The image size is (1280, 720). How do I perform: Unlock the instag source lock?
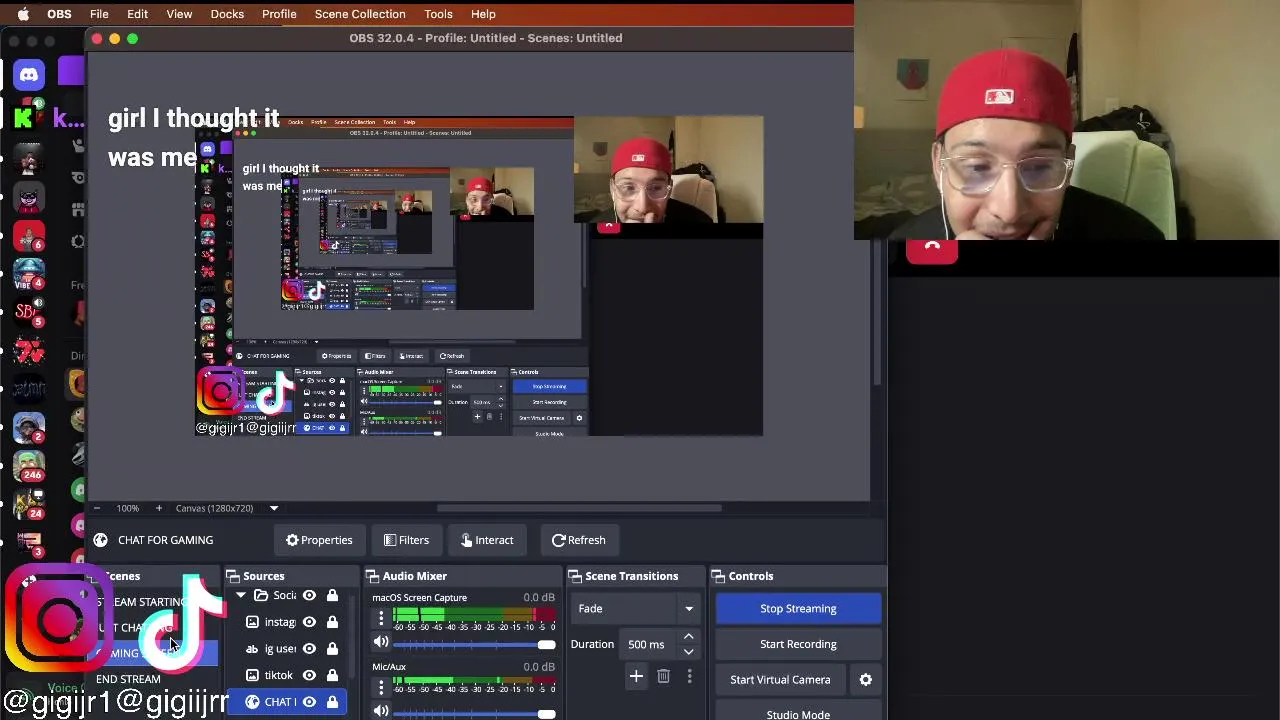[x=332, y=622]
